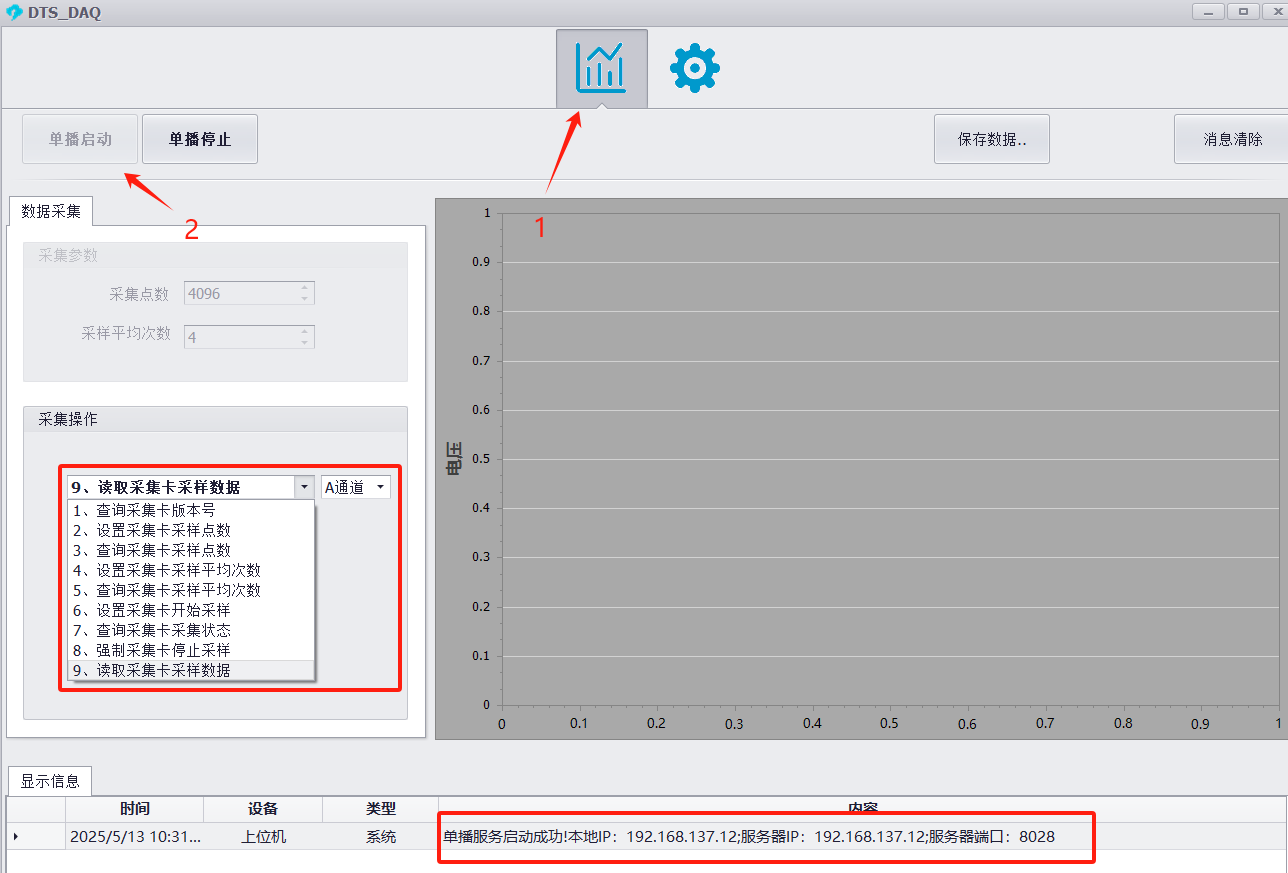Open the chart data acquisition view icon
Screen dimensions: 1288x873
[601, 68]
